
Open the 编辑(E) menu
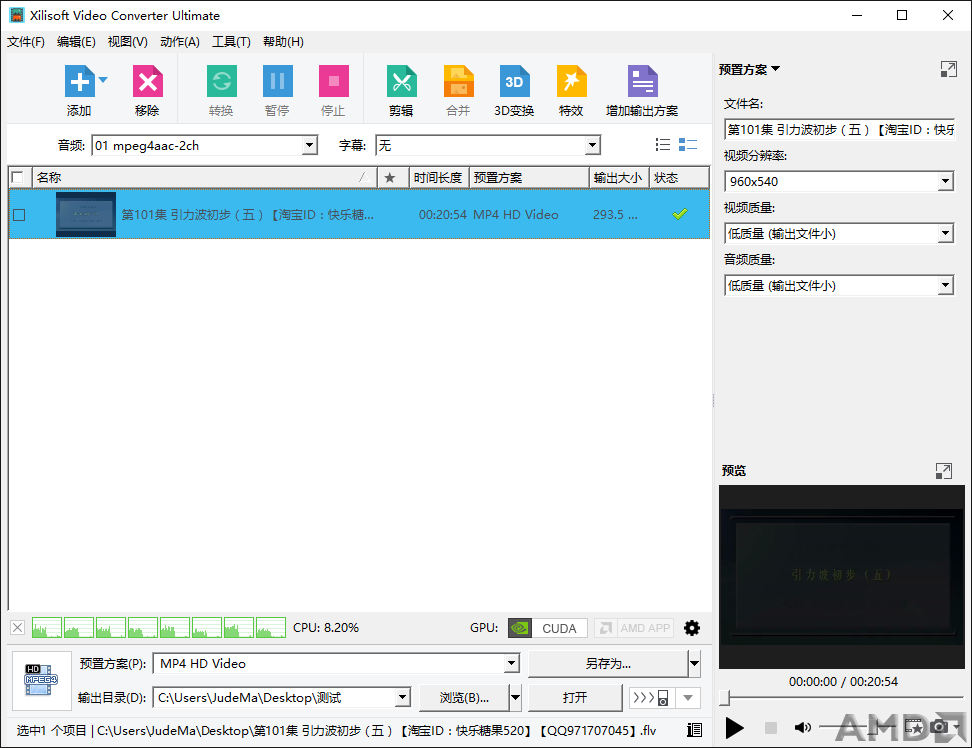[x=76, y=42]
